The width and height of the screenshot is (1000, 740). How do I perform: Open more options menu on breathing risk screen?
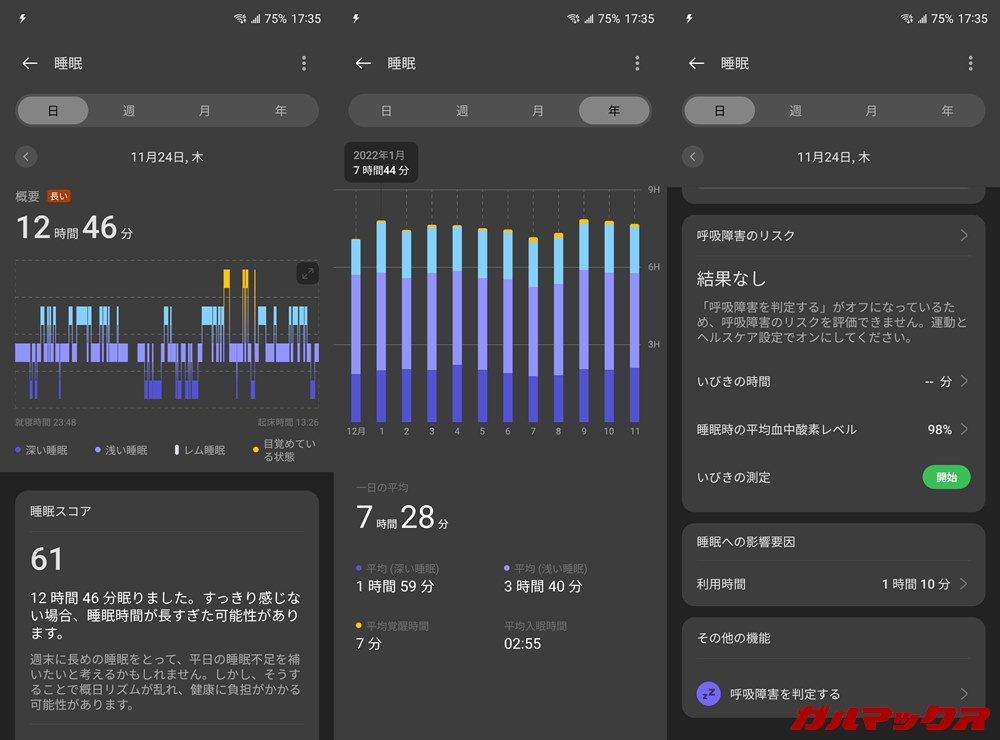point(969,63)
